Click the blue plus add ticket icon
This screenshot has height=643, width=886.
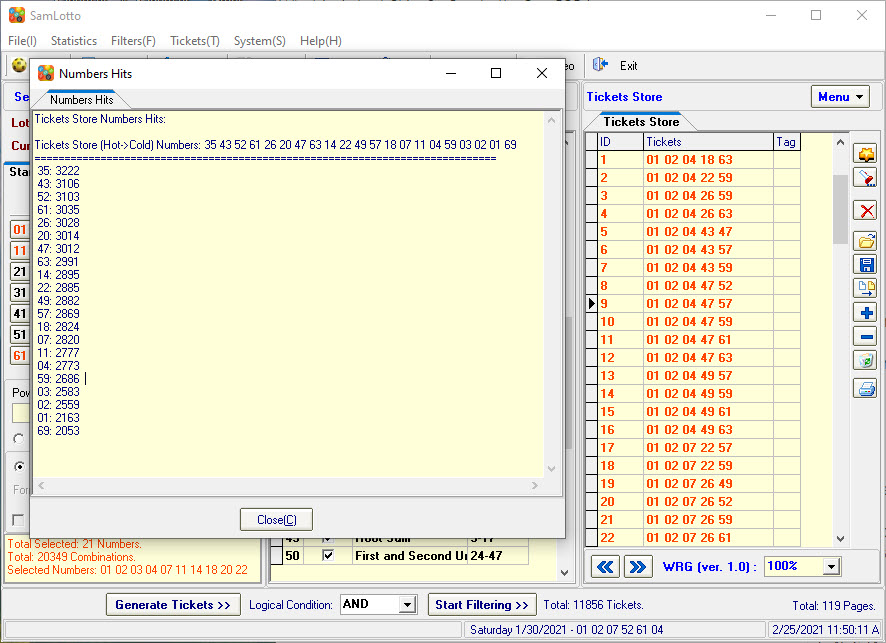pyautogui.click(x=865, y=312)
